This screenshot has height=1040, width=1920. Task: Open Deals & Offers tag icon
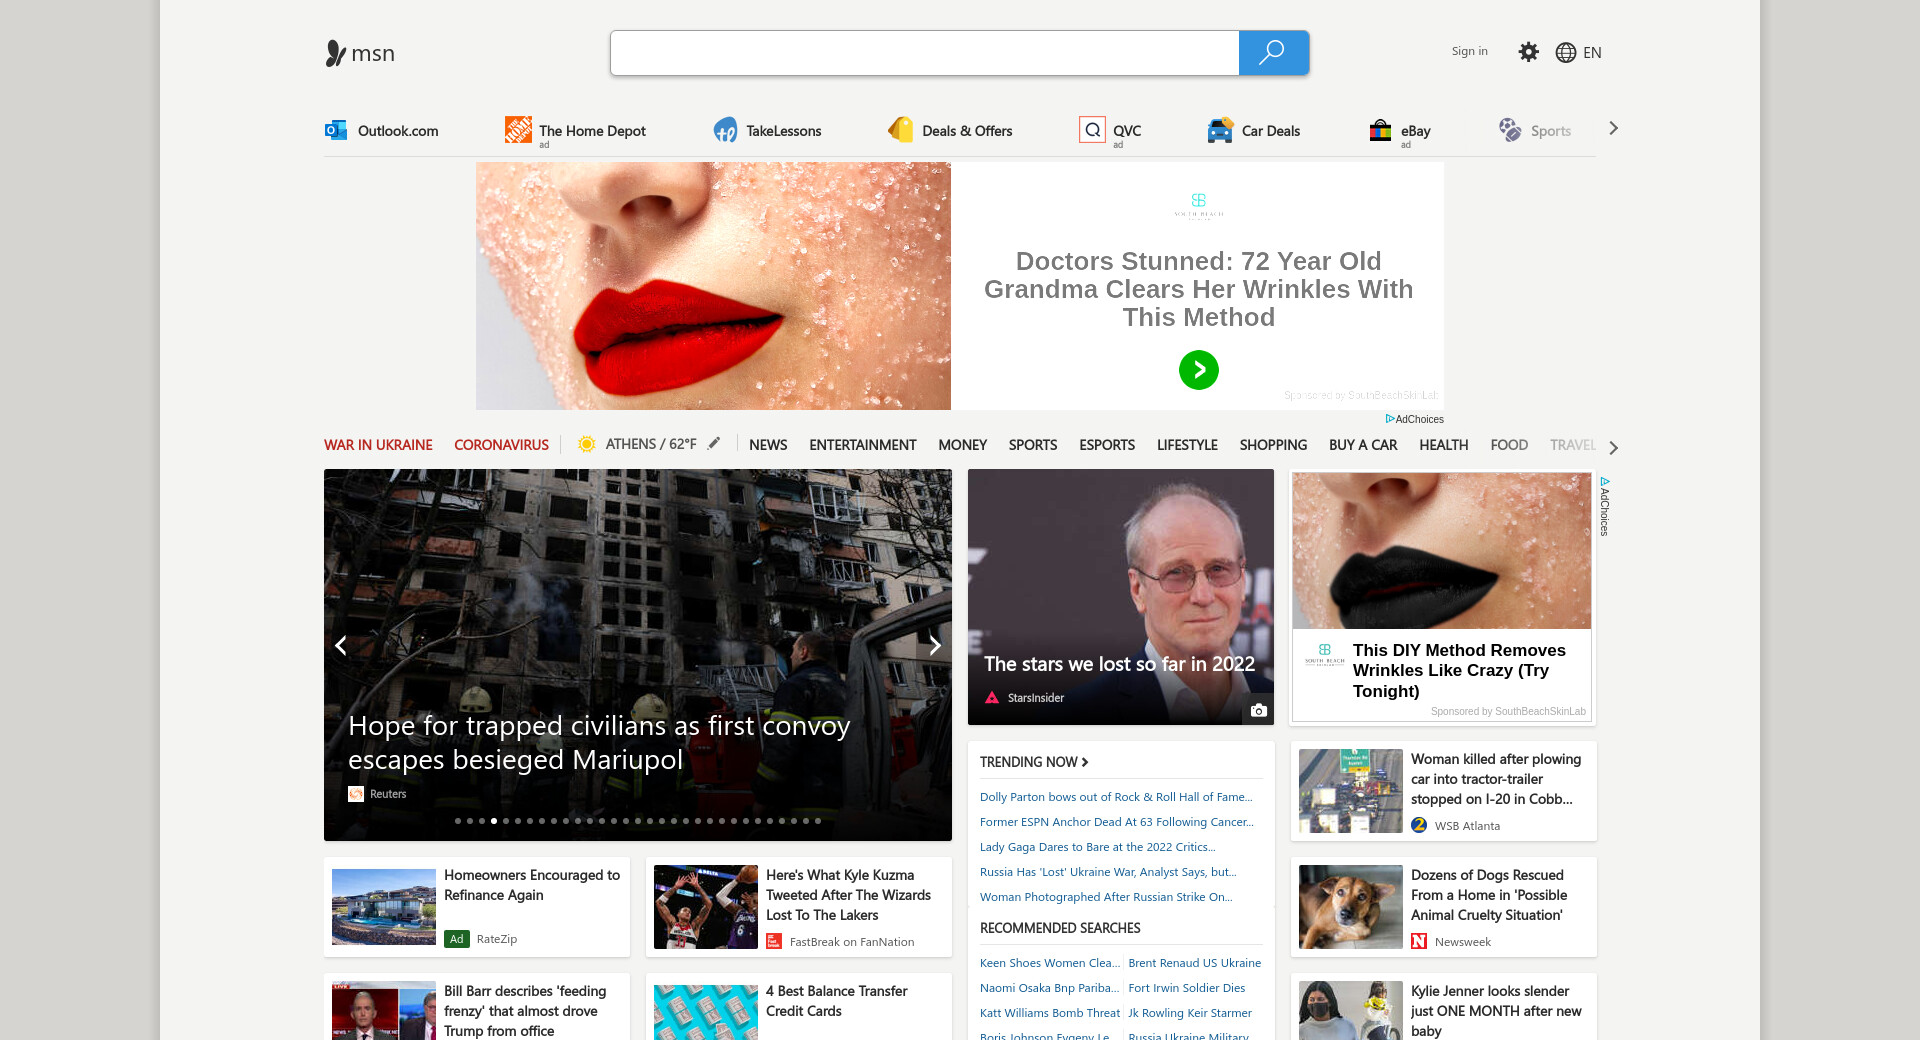(x=900, y=130)
